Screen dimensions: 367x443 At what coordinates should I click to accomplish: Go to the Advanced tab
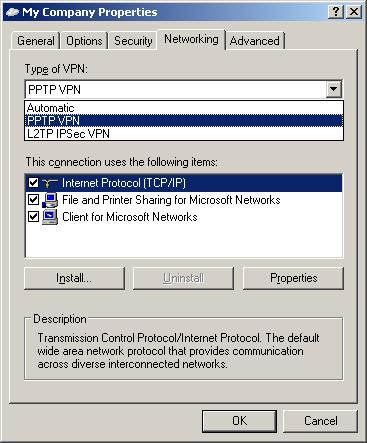[x=255, y=41]
